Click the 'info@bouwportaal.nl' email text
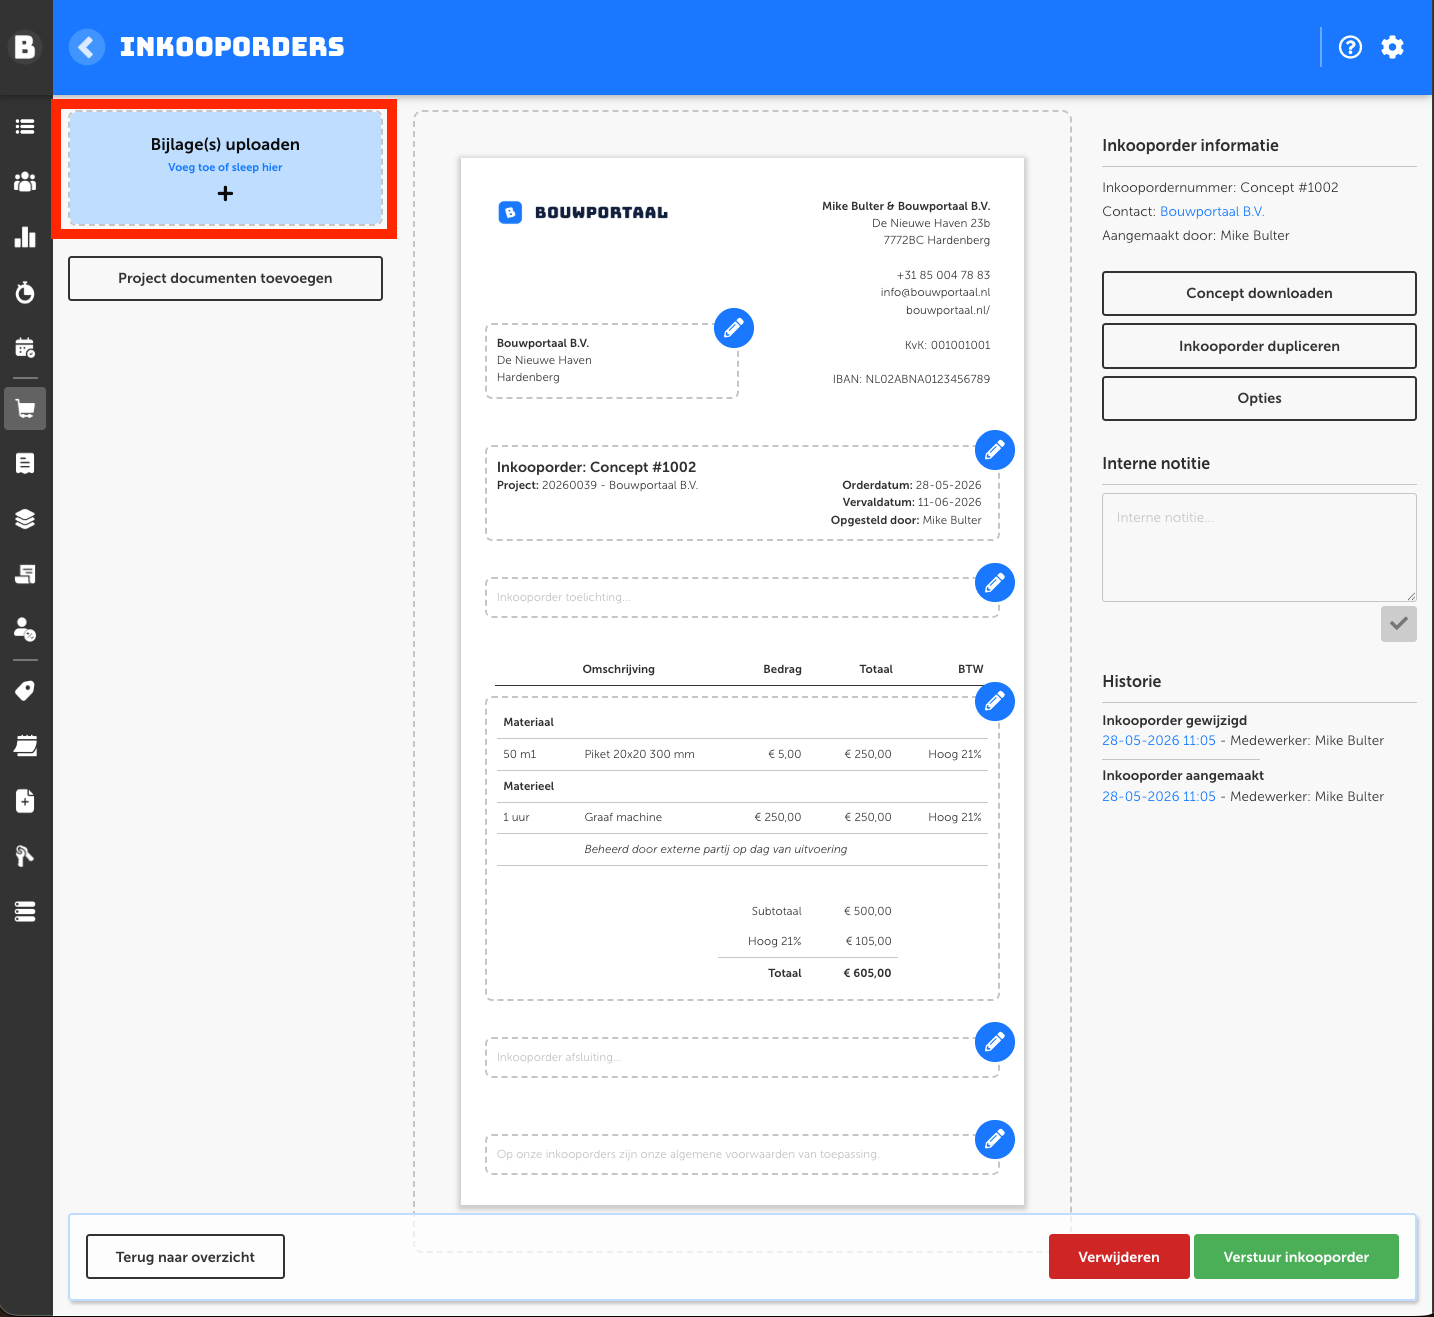 (935, 292)
